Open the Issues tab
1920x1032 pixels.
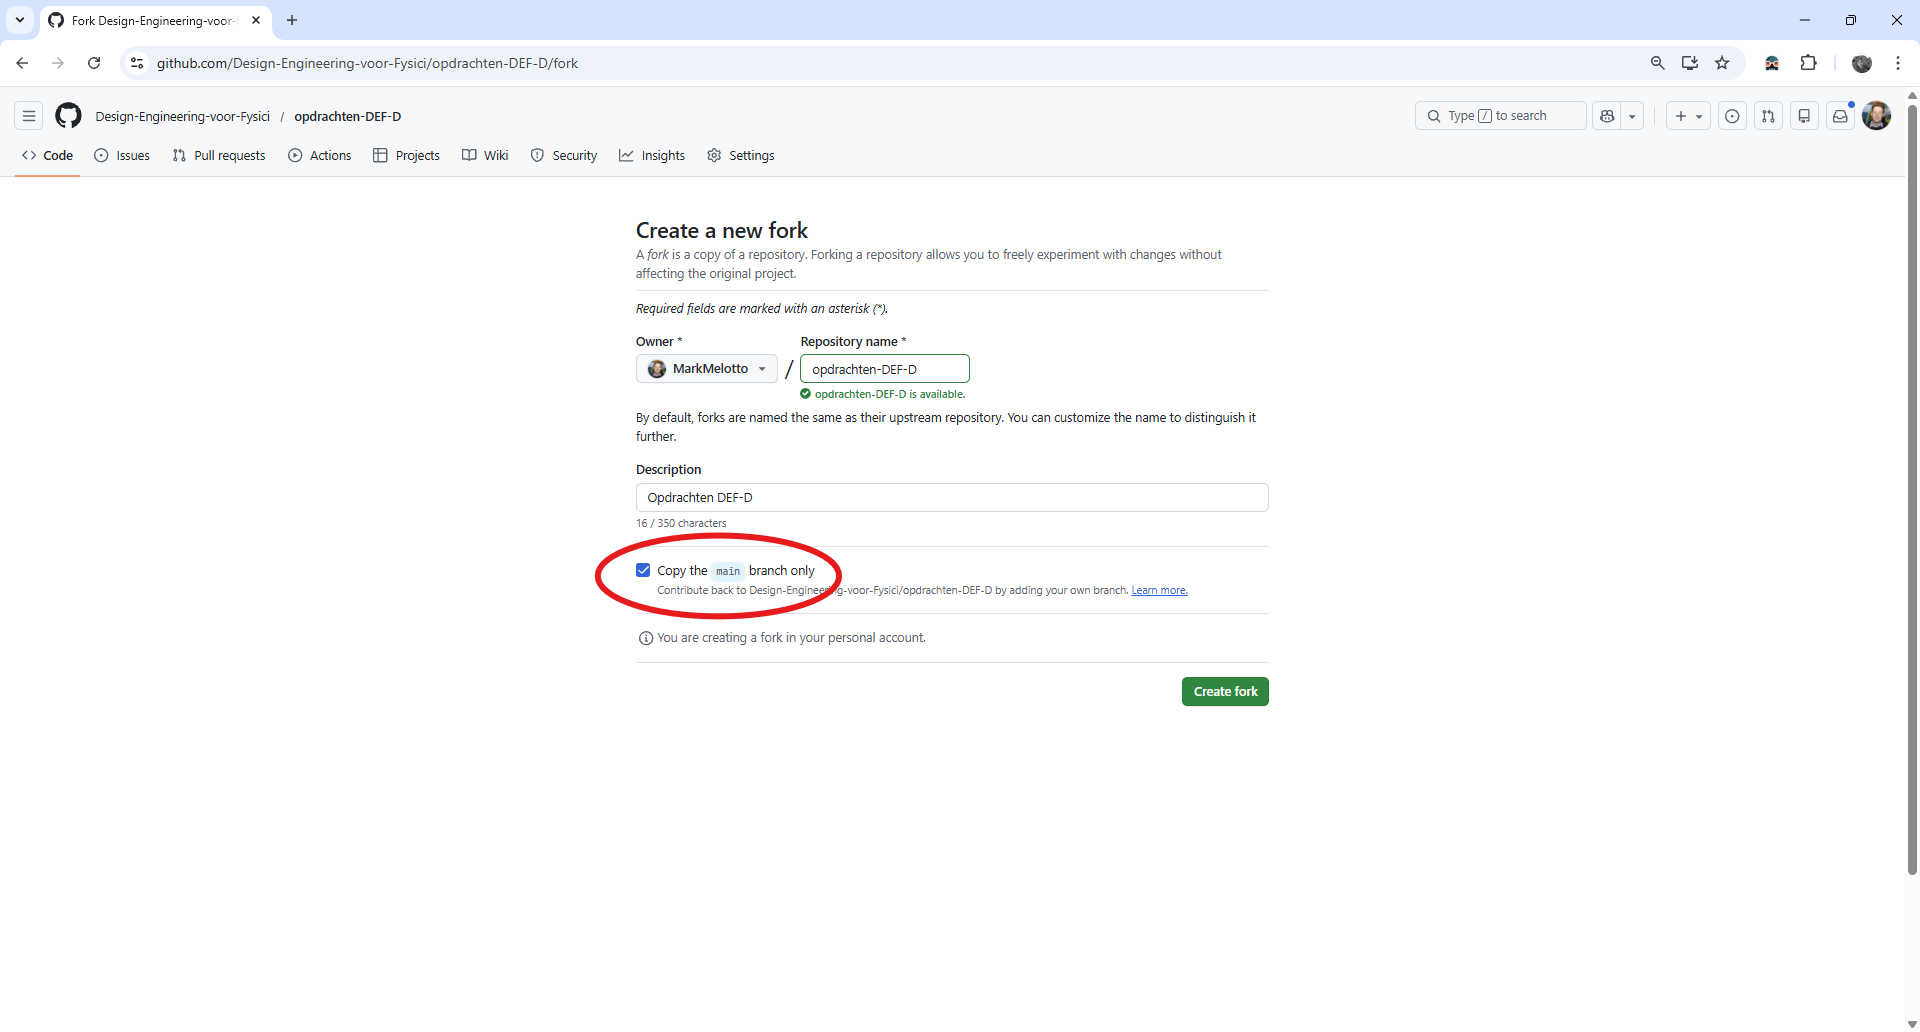pyautogui.click(x=122, y=155)
